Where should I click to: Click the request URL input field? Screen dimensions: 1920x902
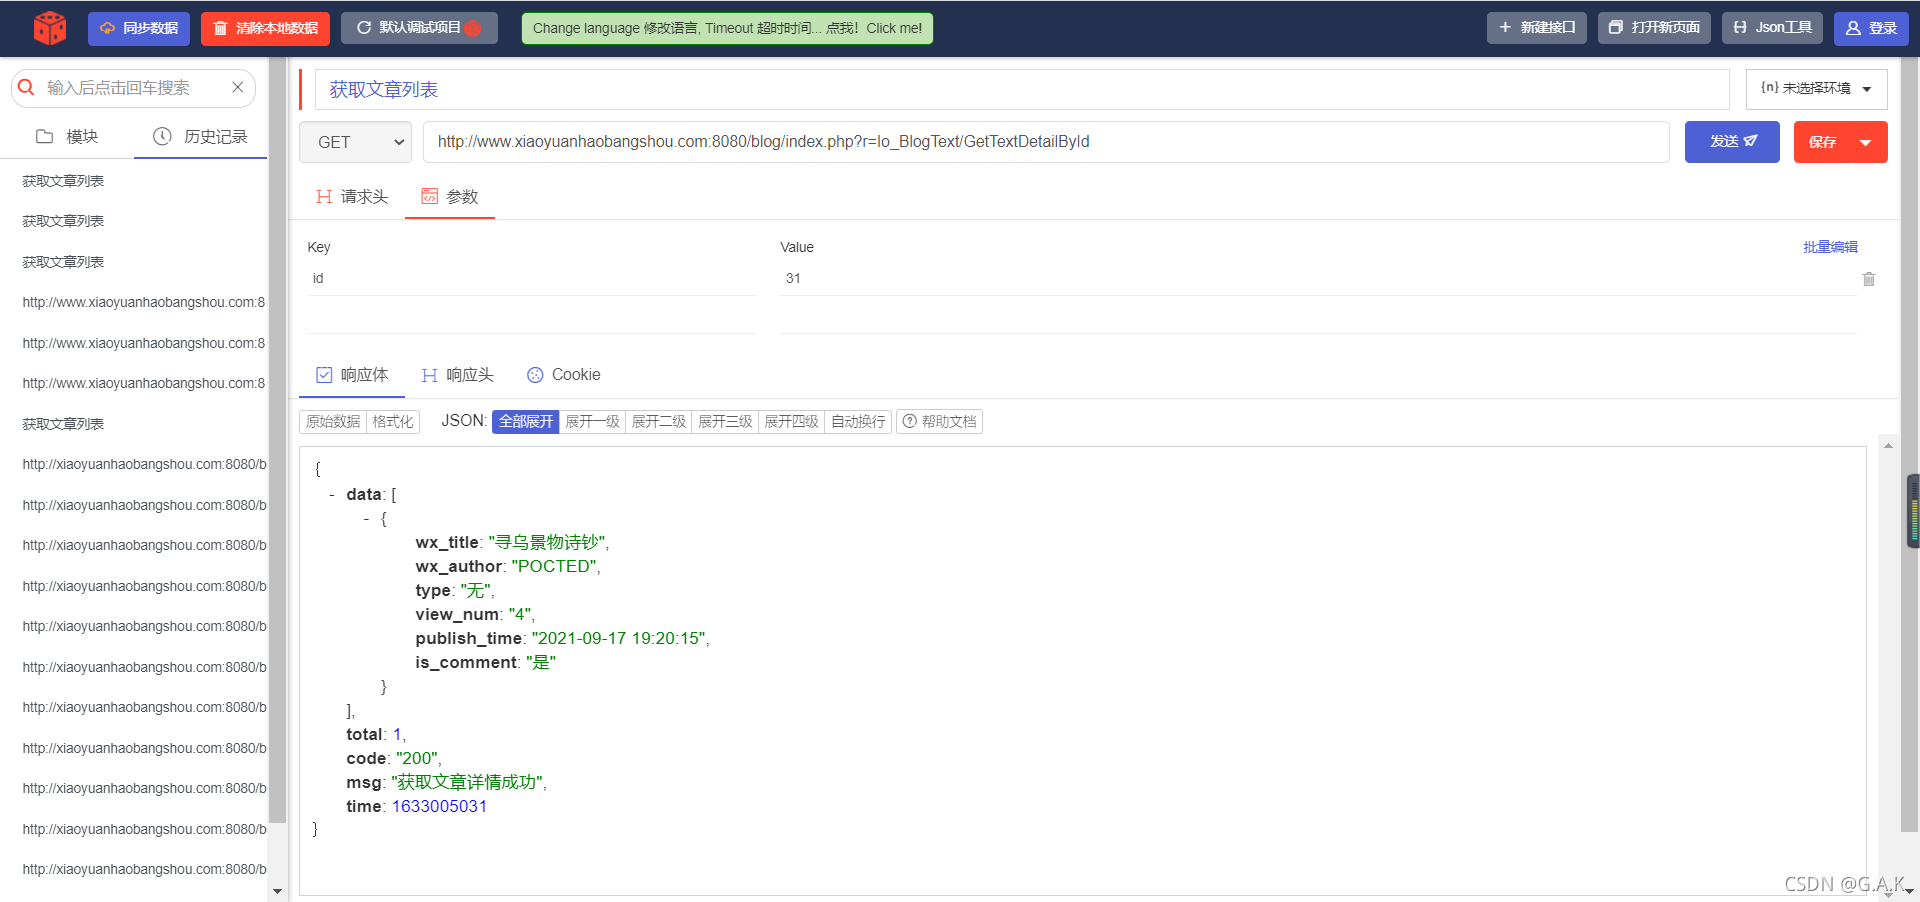point(1046,142)
